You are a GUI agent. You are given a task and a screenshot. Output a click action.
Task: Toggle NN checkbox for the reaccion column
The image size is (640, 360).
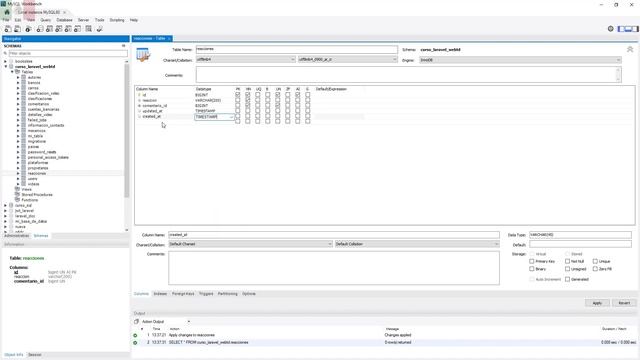pos(248,100)
